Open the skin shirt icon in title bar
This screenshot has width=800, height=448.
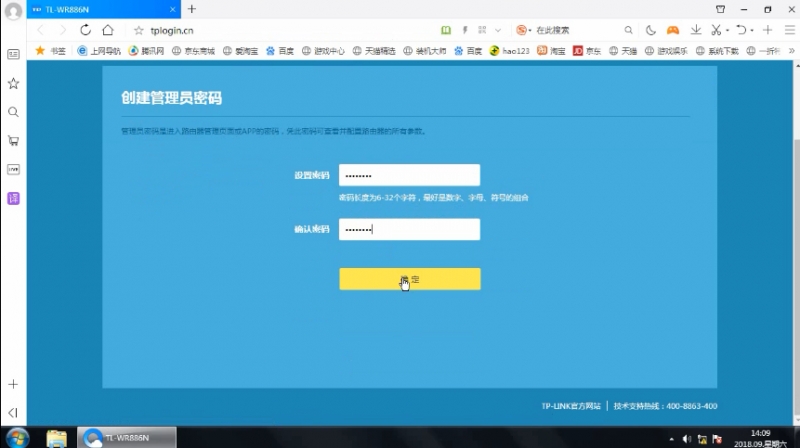tap(720, 9)
